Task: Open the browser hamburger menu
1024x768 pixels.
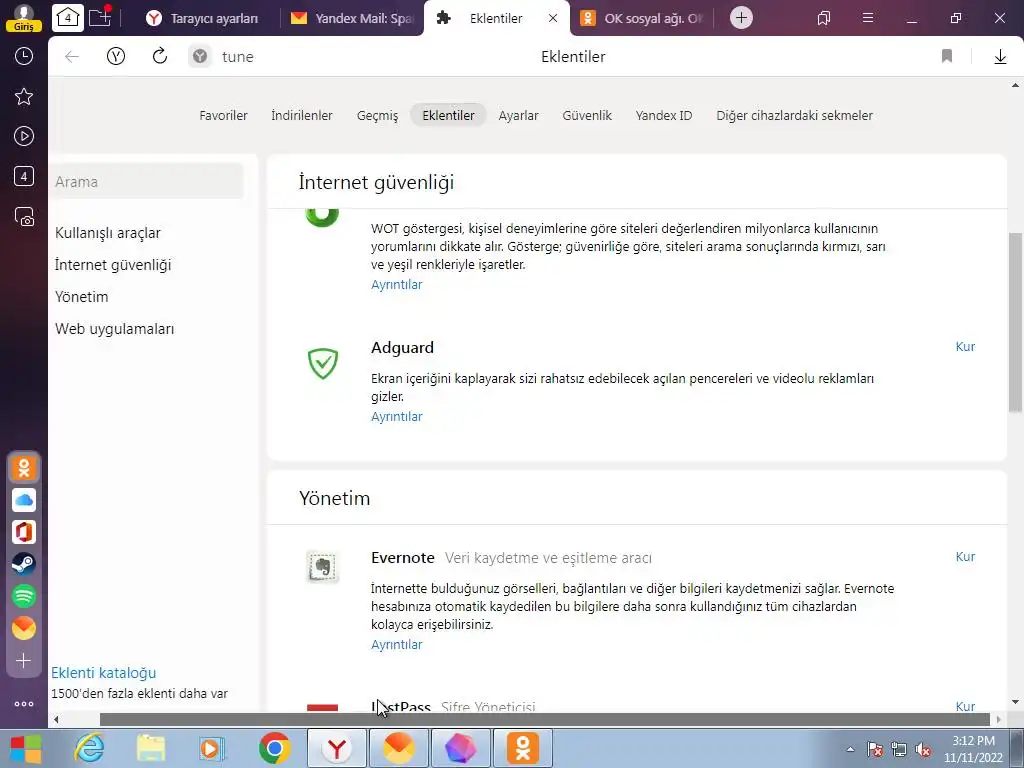Action: 868,18
